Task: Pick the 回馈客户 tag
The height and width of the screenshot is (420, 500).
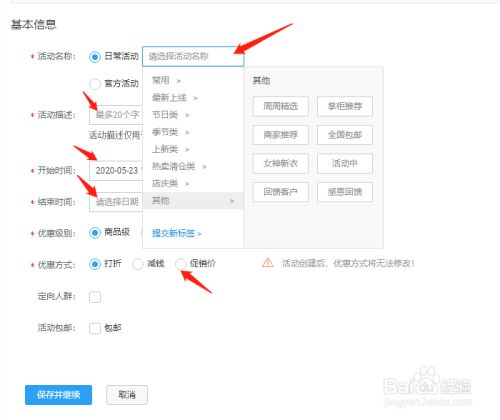Action: [x=281, y=192]
